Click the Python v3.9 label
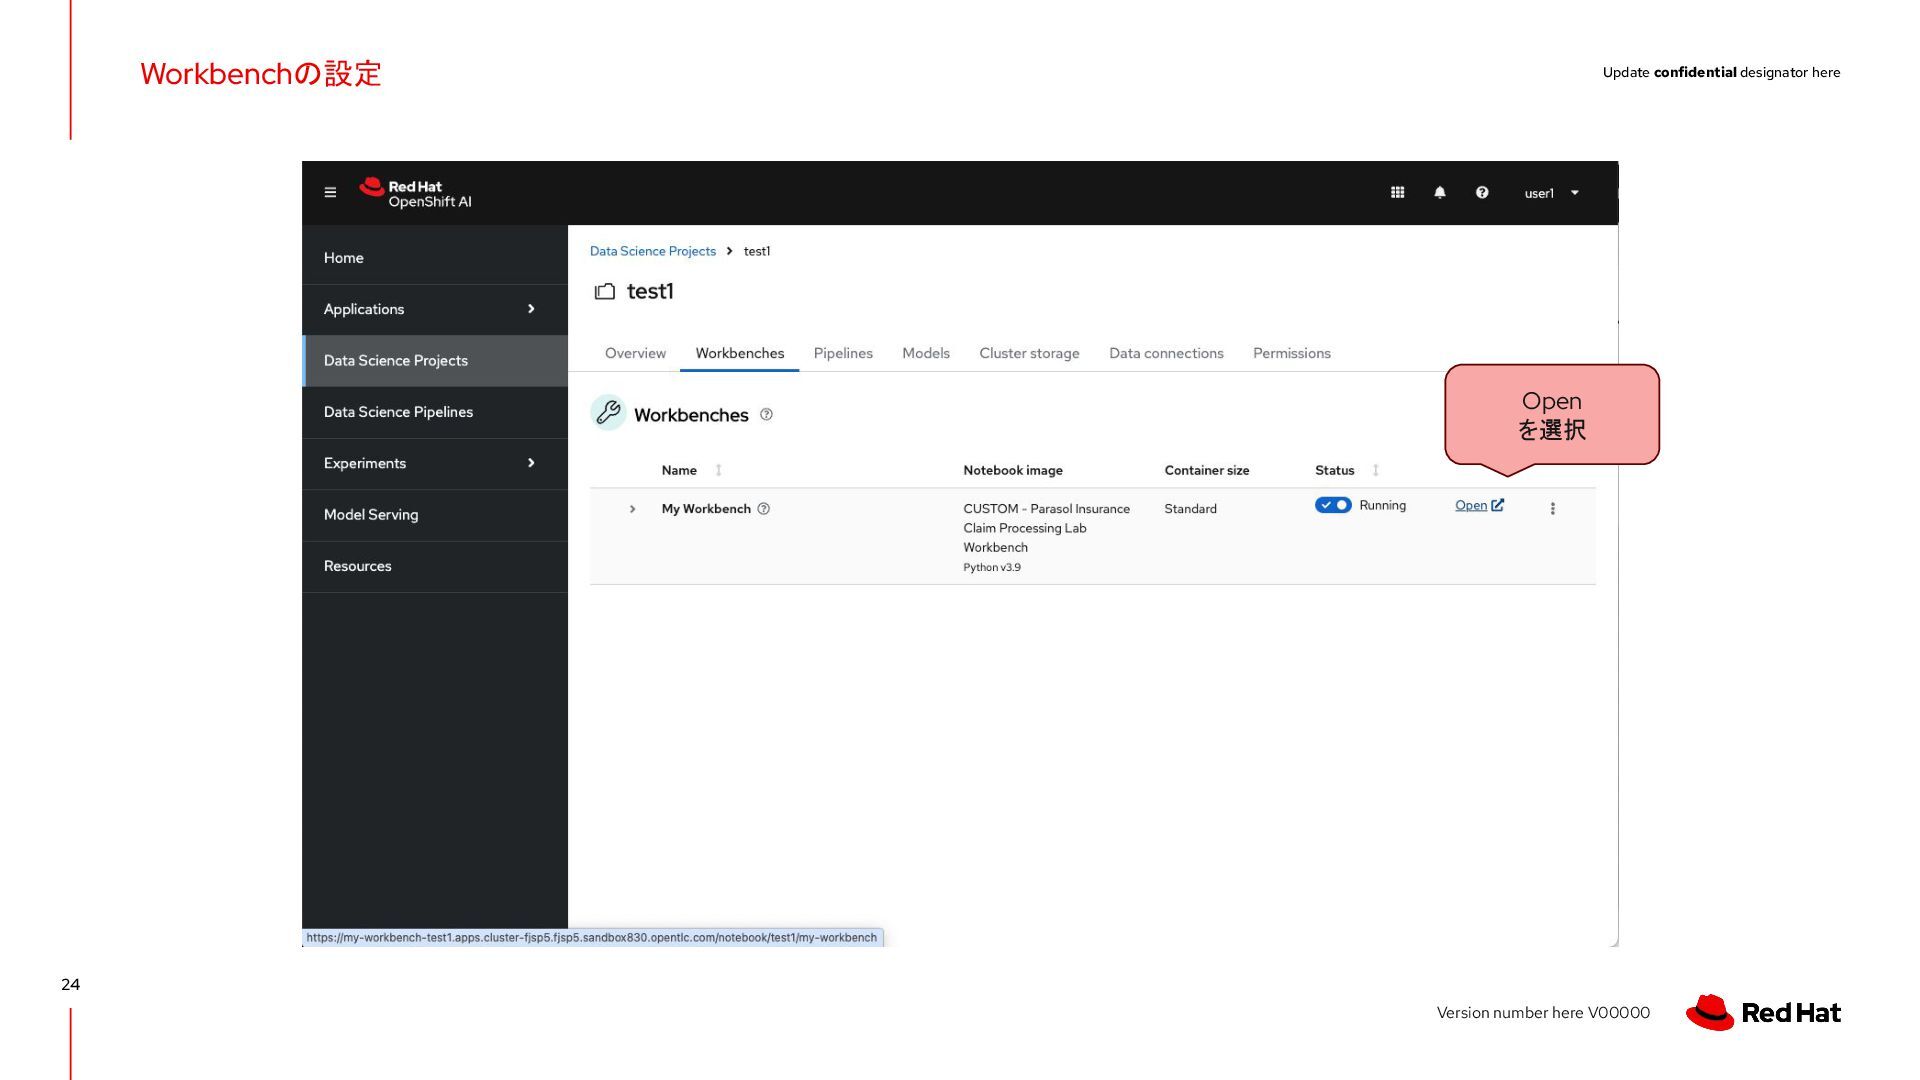The image size is (1920, 1080). click(x=991, y=567)
